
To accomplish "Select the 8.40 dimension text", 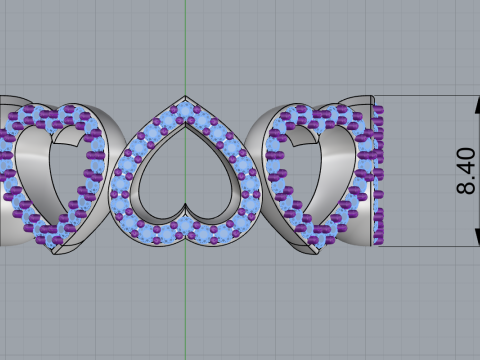I will (x=466, y=171).
